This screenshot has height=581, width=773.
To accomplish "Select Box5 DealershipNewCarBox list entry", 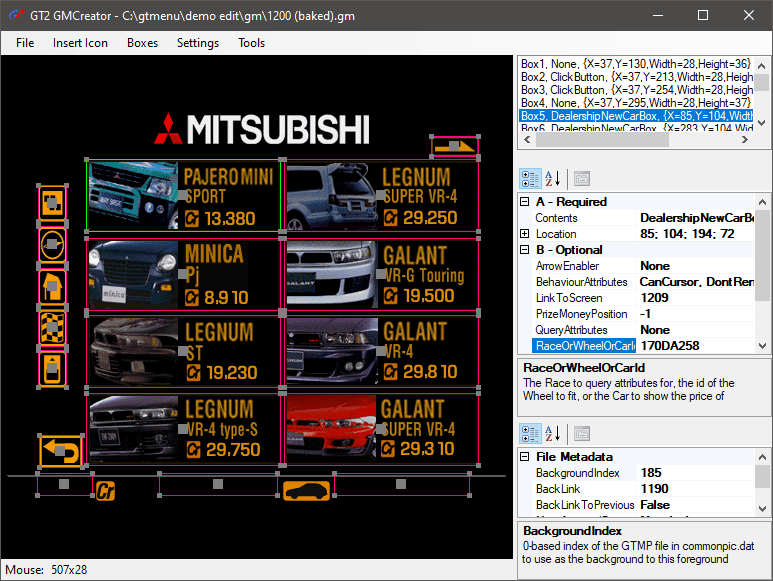I will [636, 116].
